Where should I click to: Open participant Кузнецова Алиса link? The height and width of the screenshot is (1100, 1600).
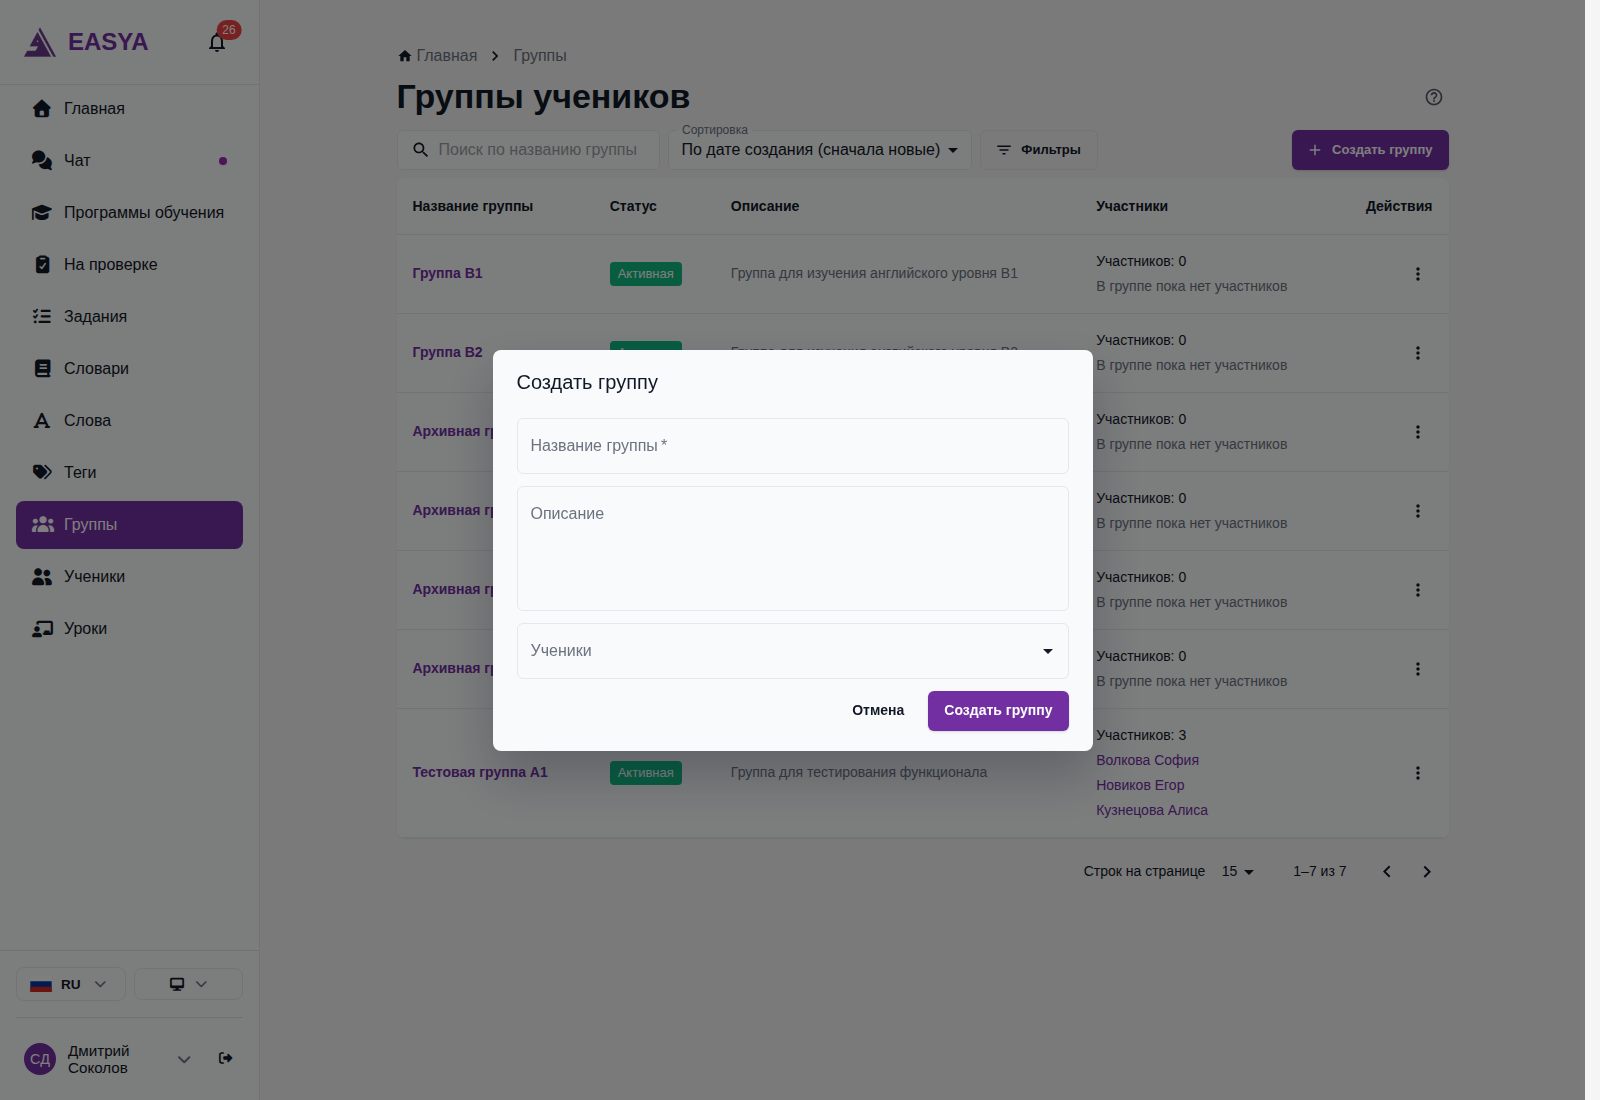tap(1152, 811)
